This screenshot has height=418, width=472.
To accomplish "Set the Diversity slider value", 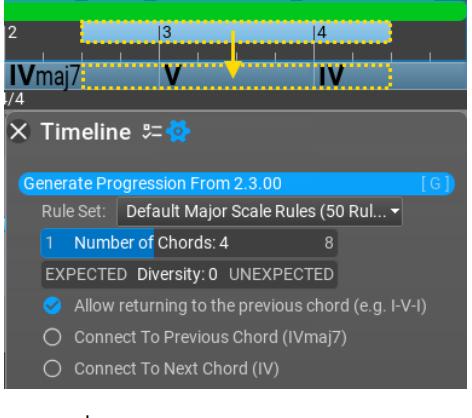I will [189, 274].
